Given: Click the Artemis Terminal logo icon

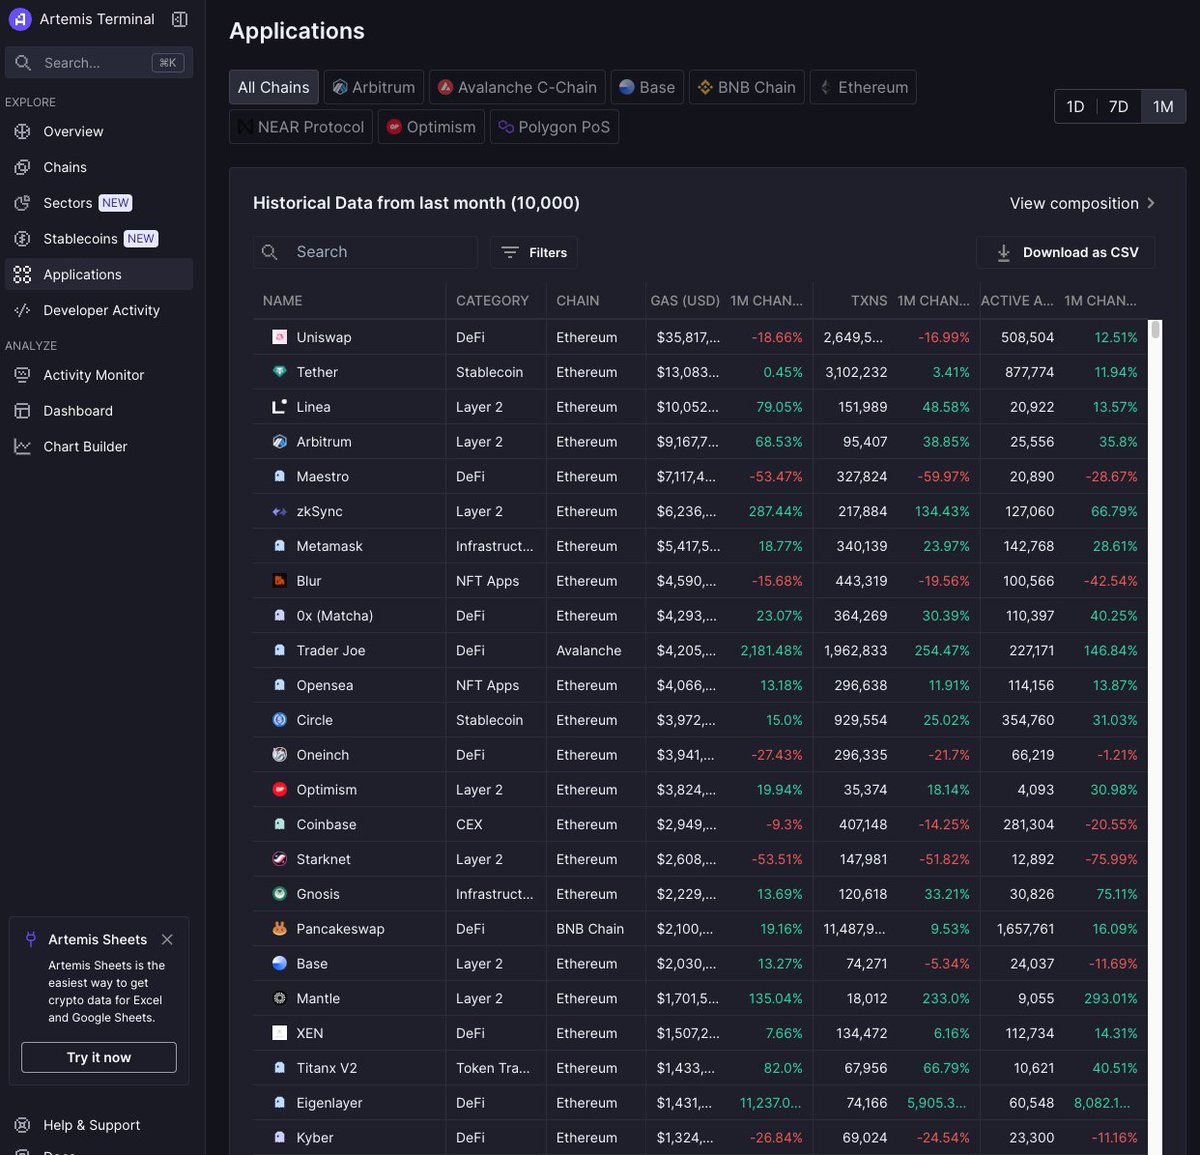Looking at the screenshot, I should 20,19.
